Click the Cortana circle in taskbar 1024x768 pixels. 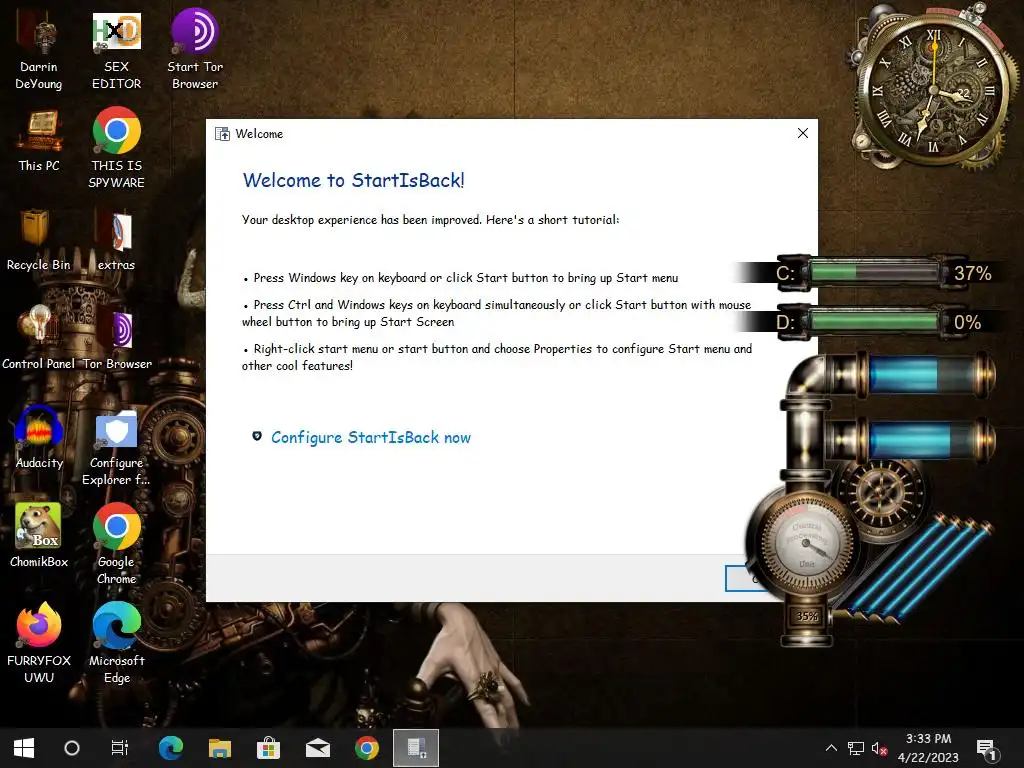72,748
